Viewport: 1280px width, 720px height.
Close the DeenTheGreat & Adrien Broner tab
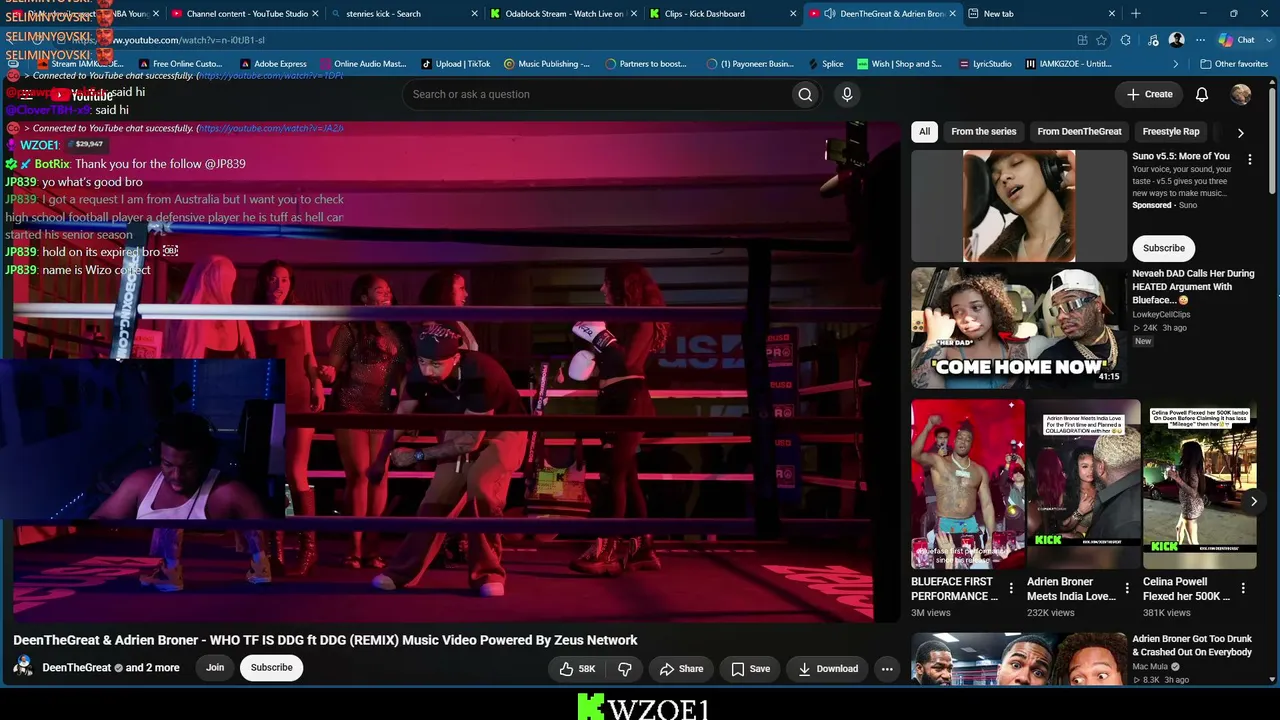pos(952,14)
